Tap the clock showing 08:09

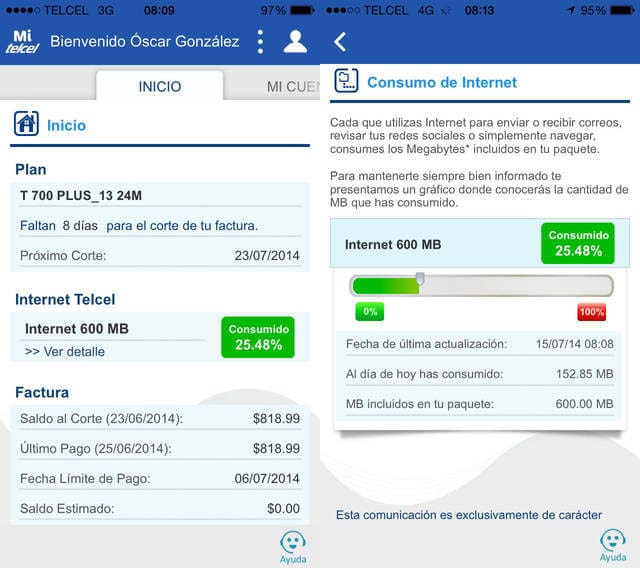point(159,10)
